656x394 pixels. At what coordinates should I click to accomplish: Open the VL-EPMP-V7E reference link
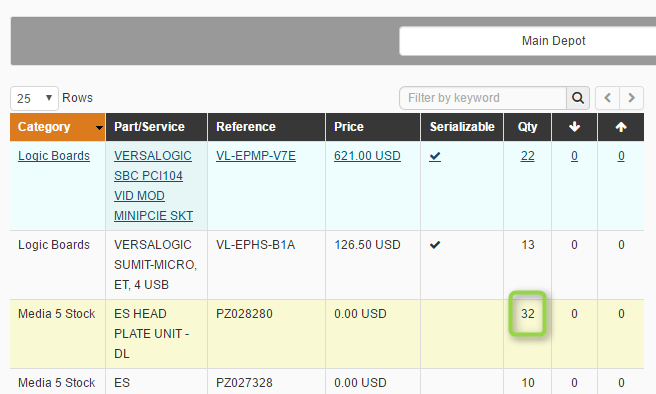256,156
